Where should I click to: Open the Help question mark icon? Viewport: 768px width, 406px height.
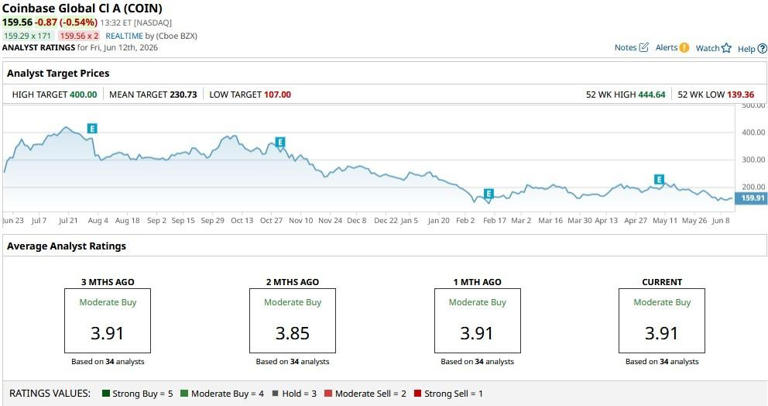click(x=762, y=48)
